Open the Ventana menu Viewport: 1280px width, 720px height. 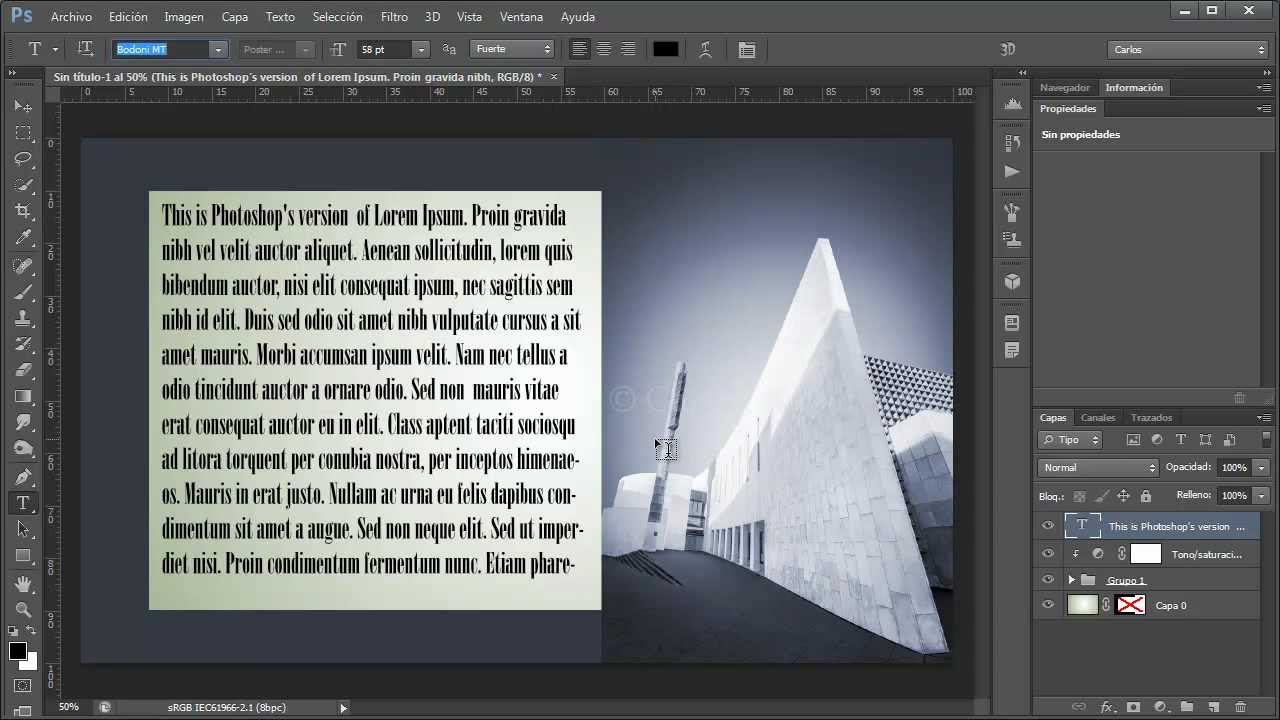(521, 17)
